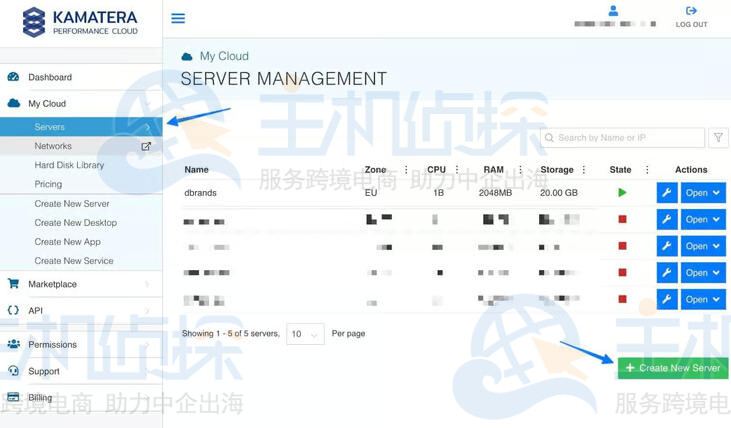Open Pricing in the sidebar
This screenshot has width=731, height=428.
[x=48, y=184]
